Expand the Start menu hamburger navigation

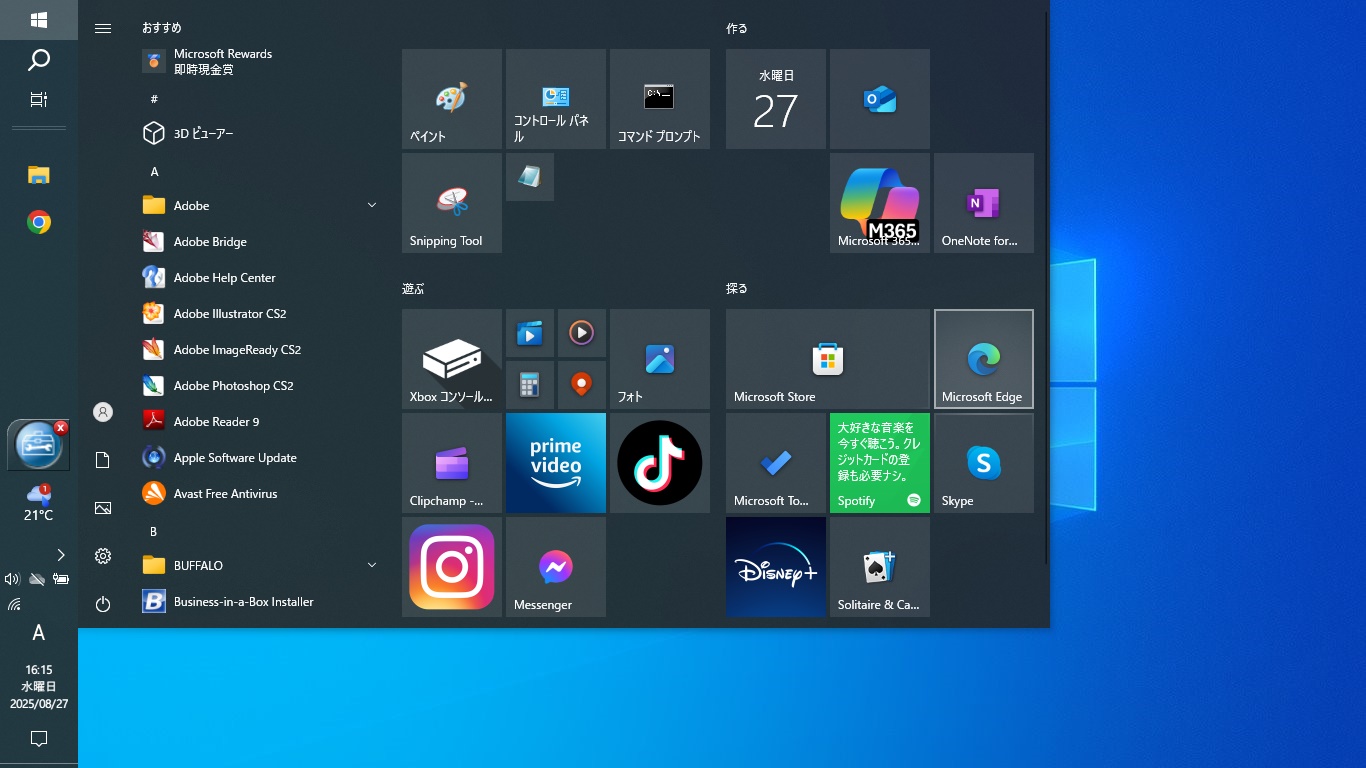[103, 28]
